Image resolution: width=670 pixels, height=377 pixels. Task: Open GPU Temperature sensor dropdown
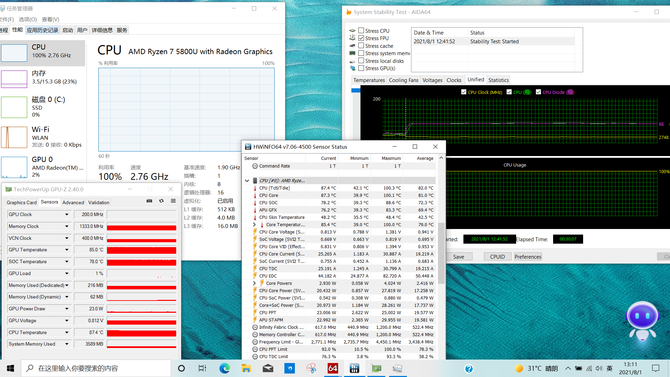[x=67, y=250]
